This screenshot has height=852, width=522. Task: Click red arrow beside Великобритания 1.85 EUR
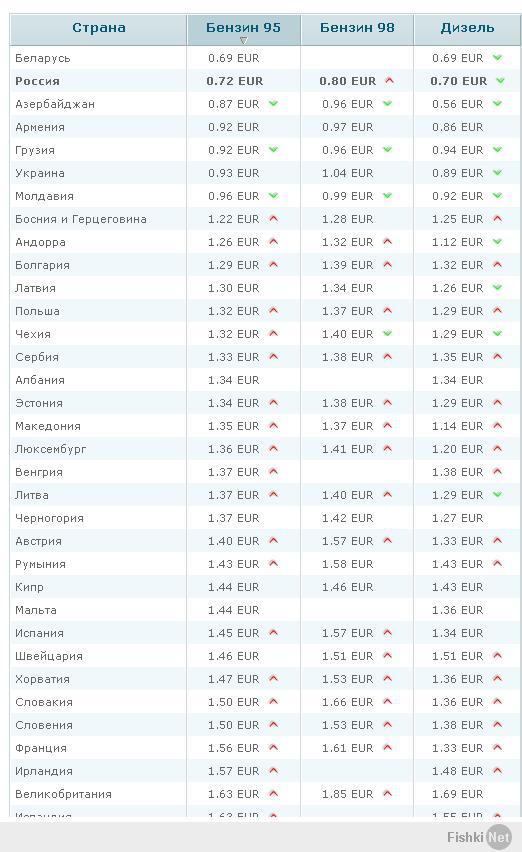[x=387, y=793]
